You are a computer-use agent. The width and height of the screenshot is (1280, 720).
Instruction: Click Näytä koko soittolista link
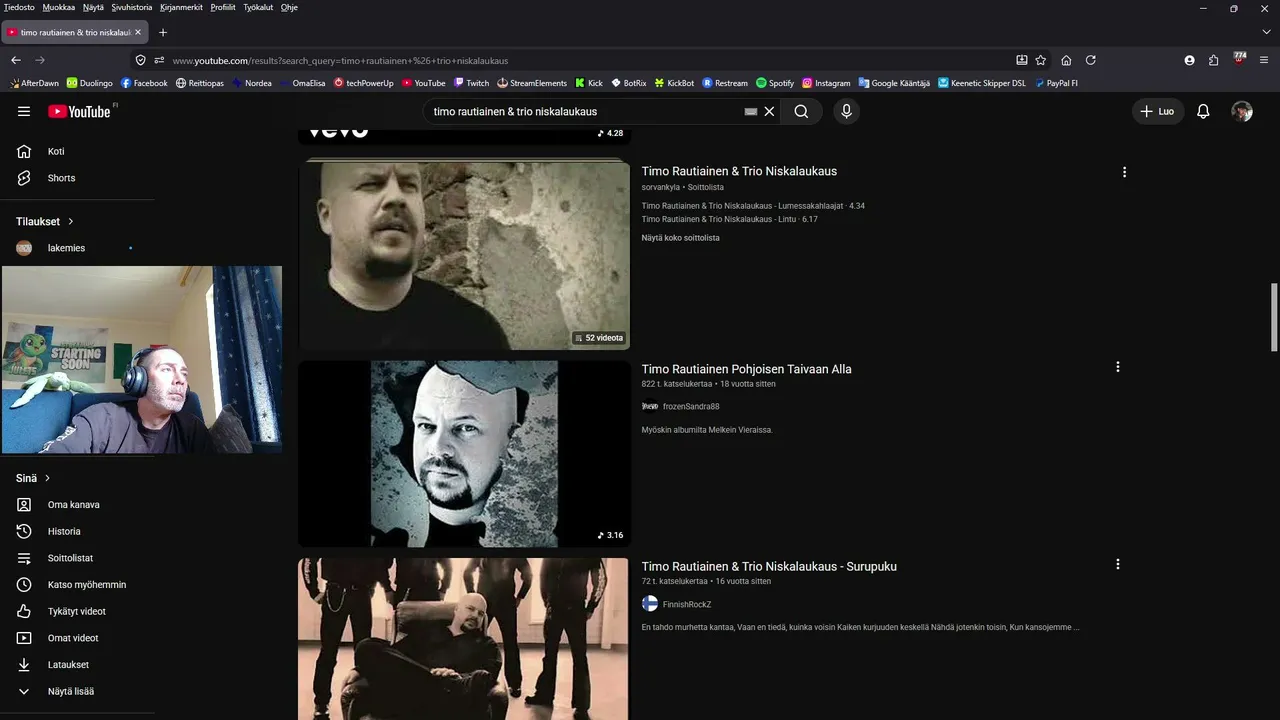point(681,238)
